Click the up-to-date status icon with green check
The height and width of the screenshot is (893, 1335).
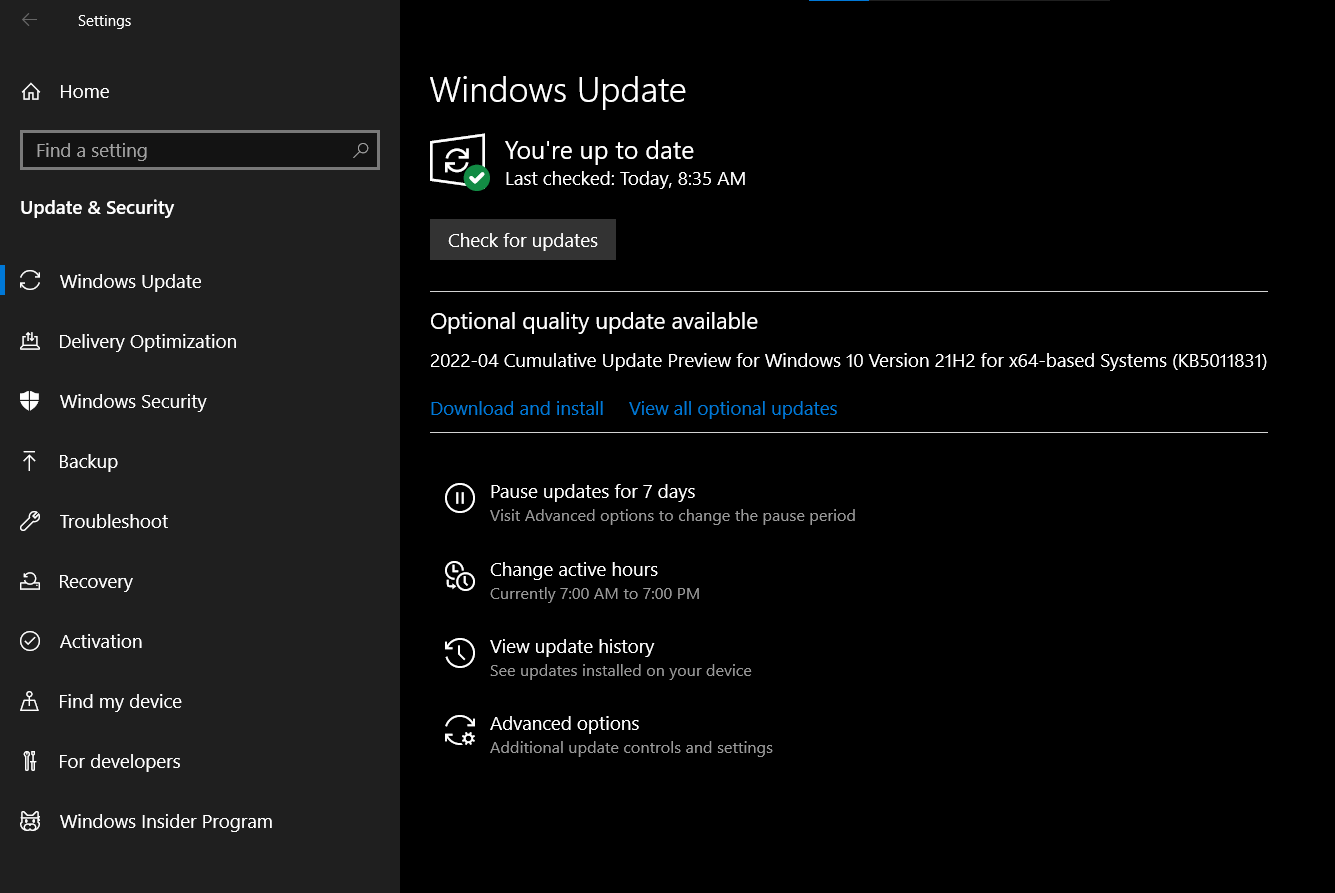459,162
